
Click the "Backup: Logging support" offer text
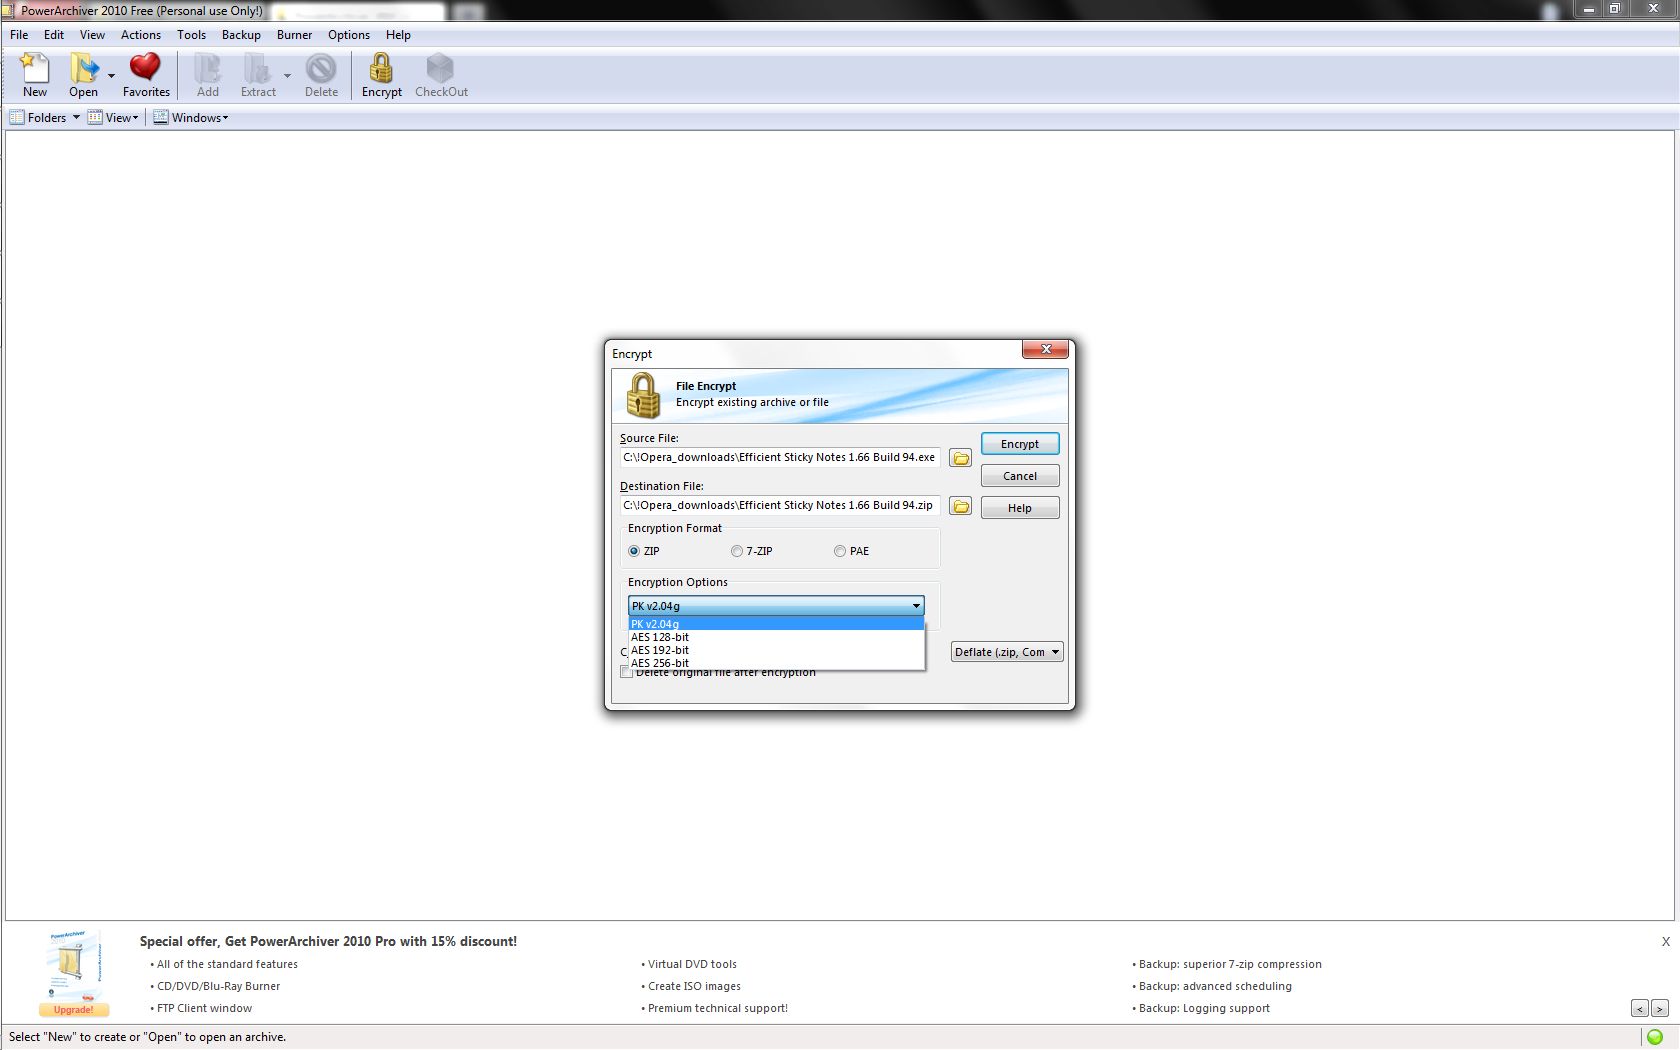pos(1204,1008)
